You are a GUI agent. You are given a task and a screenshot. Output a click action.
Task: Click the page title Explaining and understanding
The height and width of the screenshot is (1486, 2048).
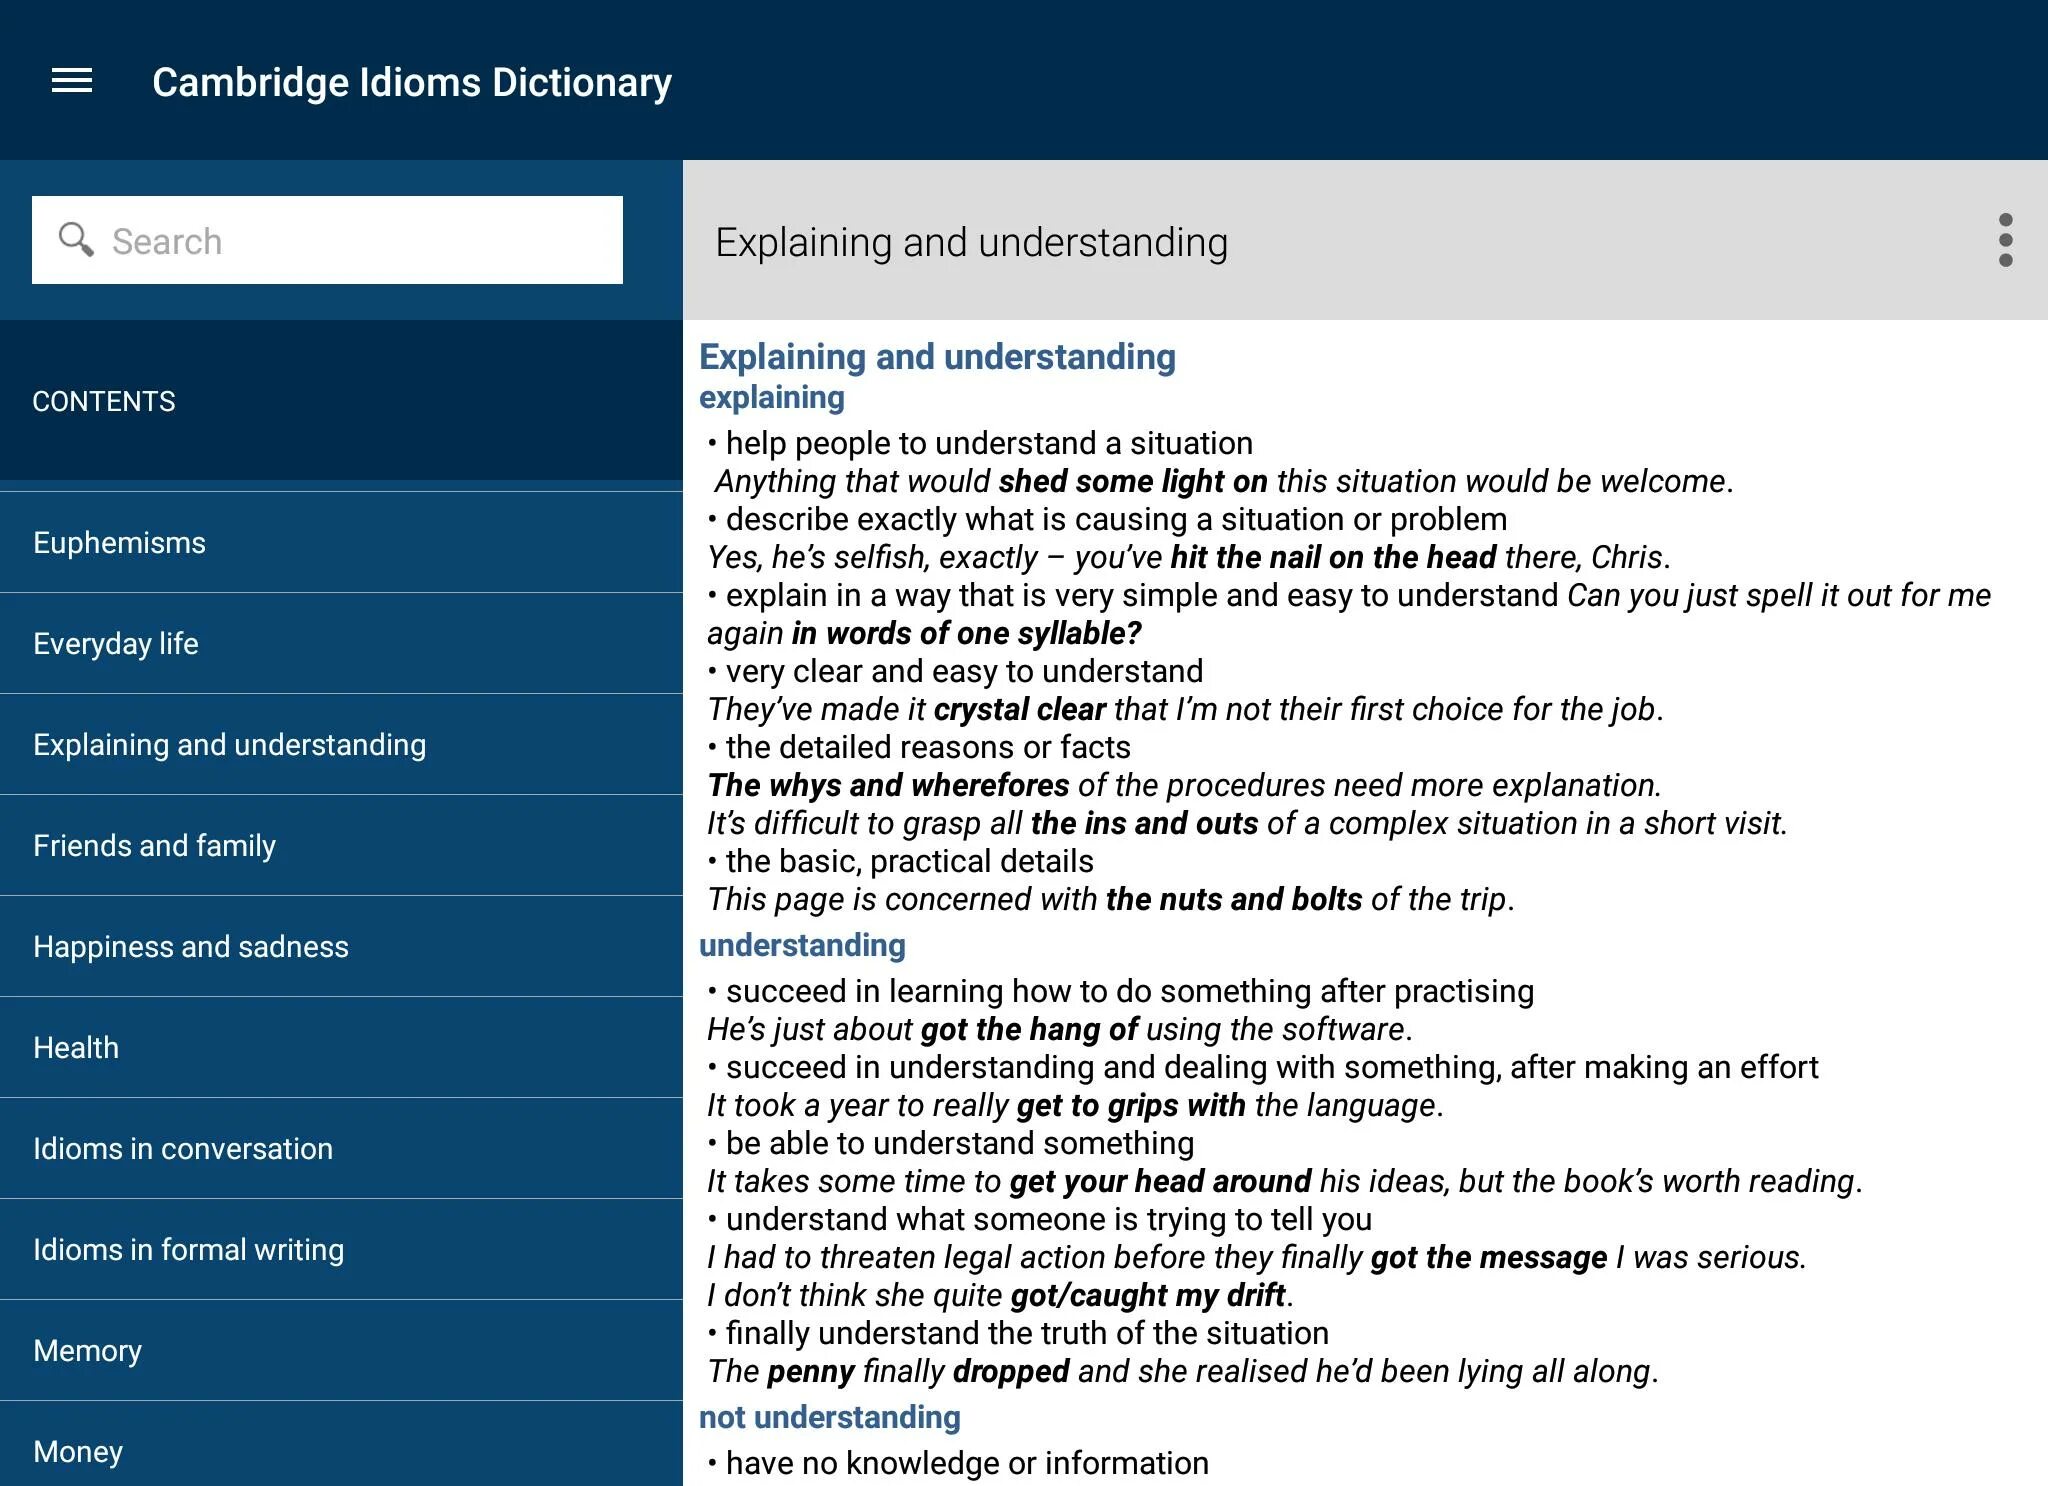click(x=972, y=242)
